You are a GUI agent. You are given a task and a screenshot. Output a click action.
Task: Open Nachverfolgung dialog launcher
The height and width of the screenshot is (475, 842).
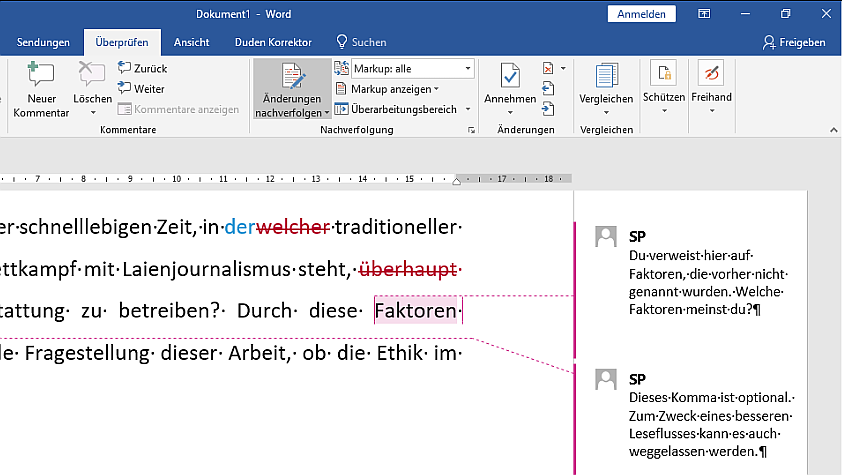(x=471, y=131)
